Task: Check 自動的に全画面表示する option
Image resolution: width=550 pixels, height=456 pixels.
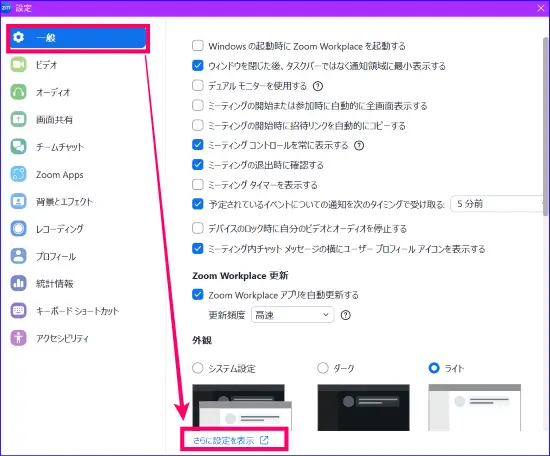Action: click(x=198, y=105)
